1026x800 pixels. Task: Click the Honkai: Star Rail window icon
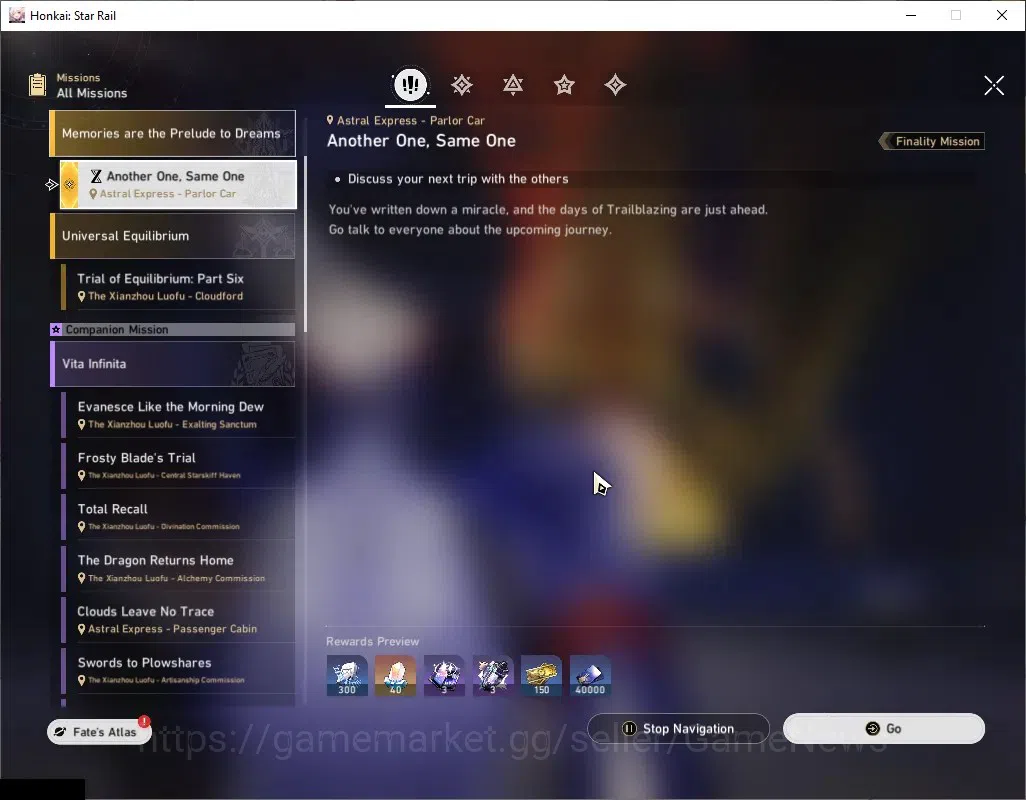coord(16,15)
